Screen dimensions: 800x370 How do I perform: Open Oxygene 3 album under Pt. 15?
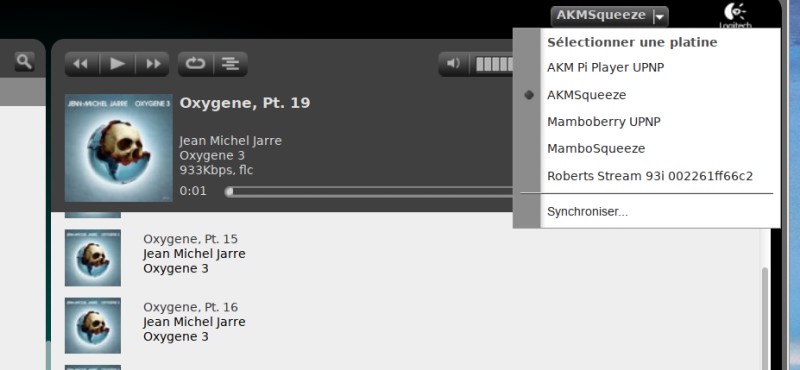pyautogui.click(x=176, y=268)
